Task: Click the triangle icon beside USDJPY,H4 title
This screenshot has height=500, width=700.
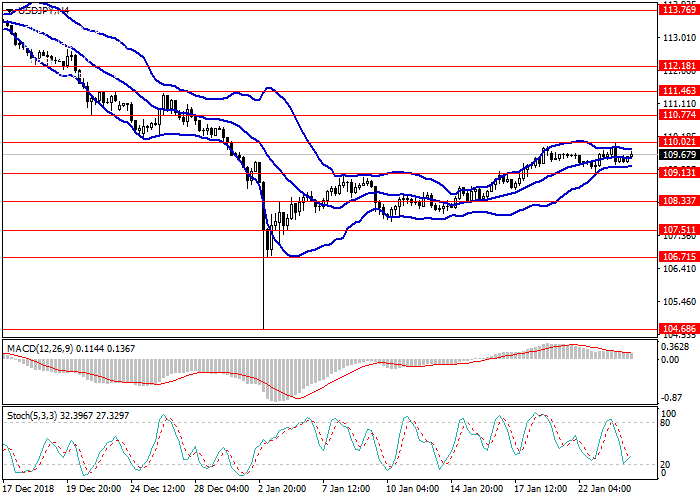Action: (x=6, y=10)
